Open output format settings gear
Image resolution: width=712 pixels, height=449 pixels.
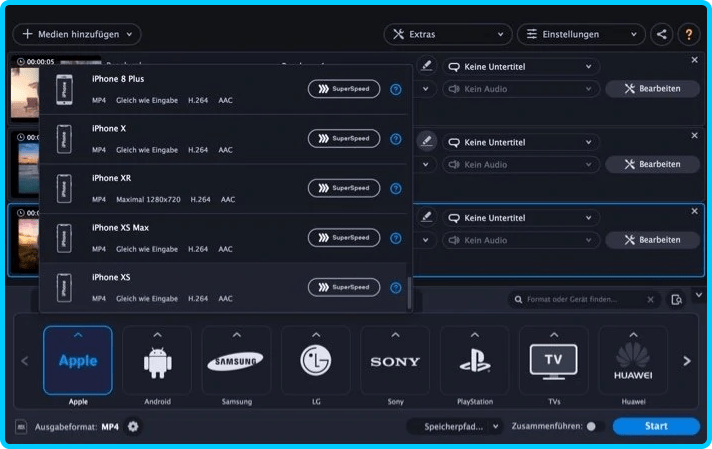pos(133,426)
